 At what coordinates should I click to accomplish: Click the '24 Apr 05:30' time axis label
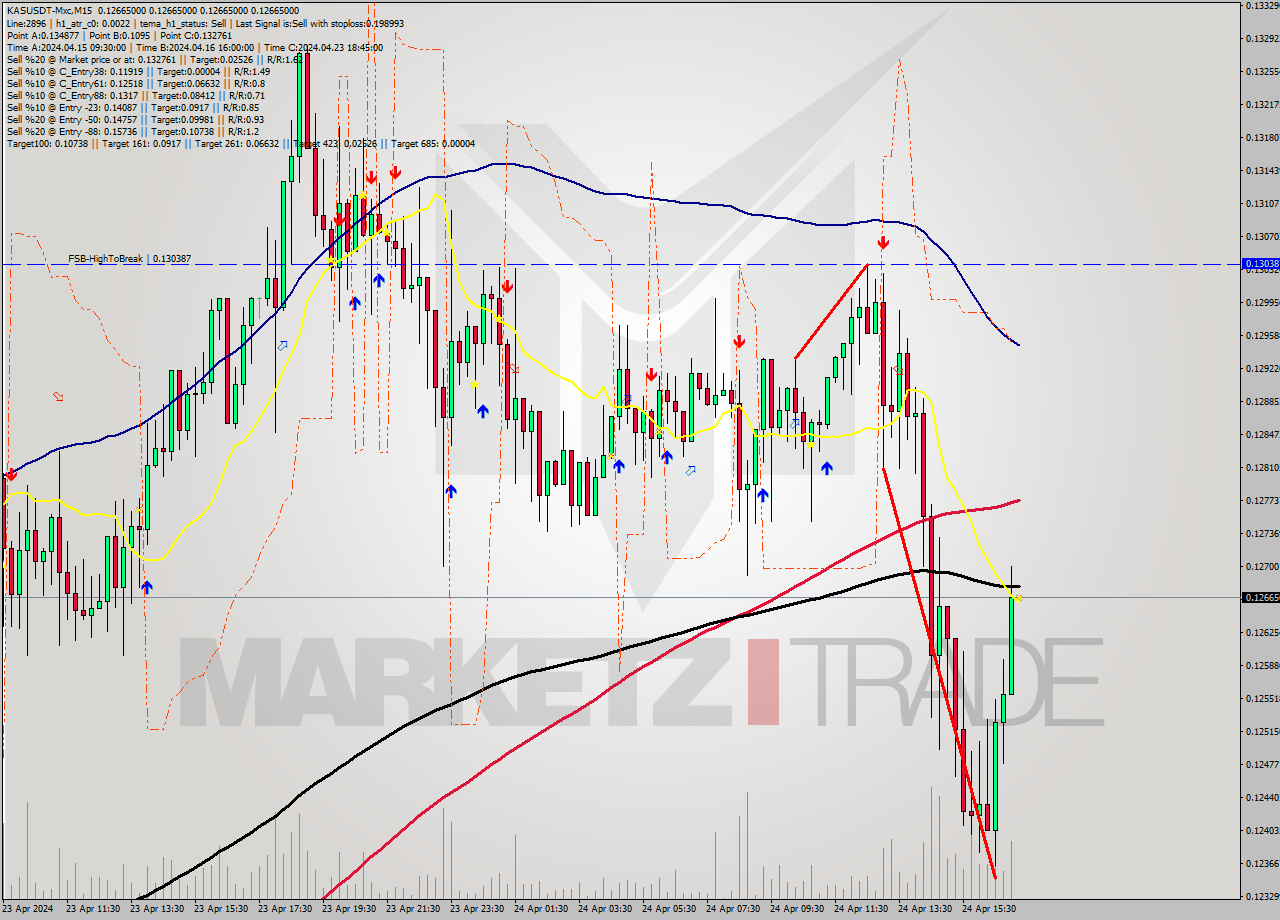(x=669, y=909)
